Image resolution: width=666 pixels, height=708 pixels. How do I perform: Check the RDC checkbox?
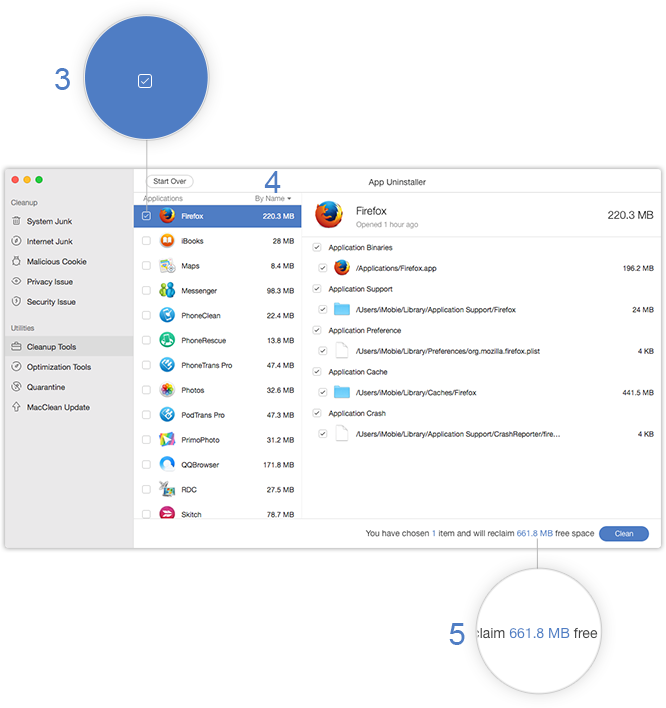(146, 489)
